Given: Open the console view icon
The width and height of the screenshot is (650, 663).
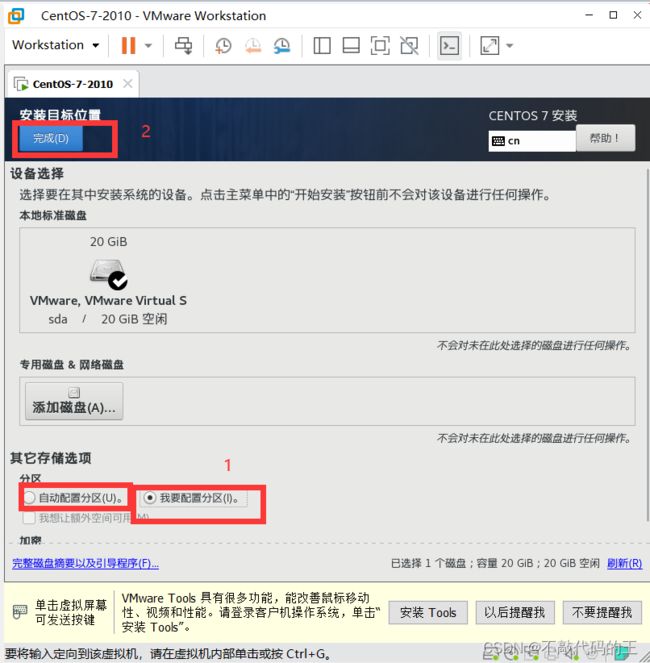Looking at the screenshot, I should pos(449,45).
